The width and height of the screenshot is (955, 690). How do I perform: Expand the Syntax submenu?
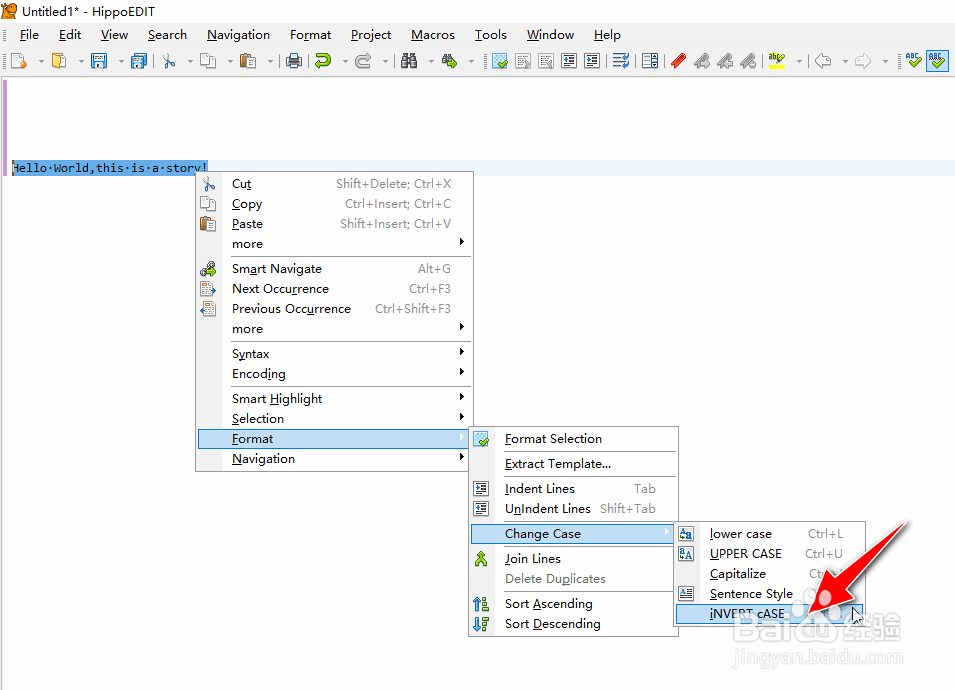click(334, 353)
